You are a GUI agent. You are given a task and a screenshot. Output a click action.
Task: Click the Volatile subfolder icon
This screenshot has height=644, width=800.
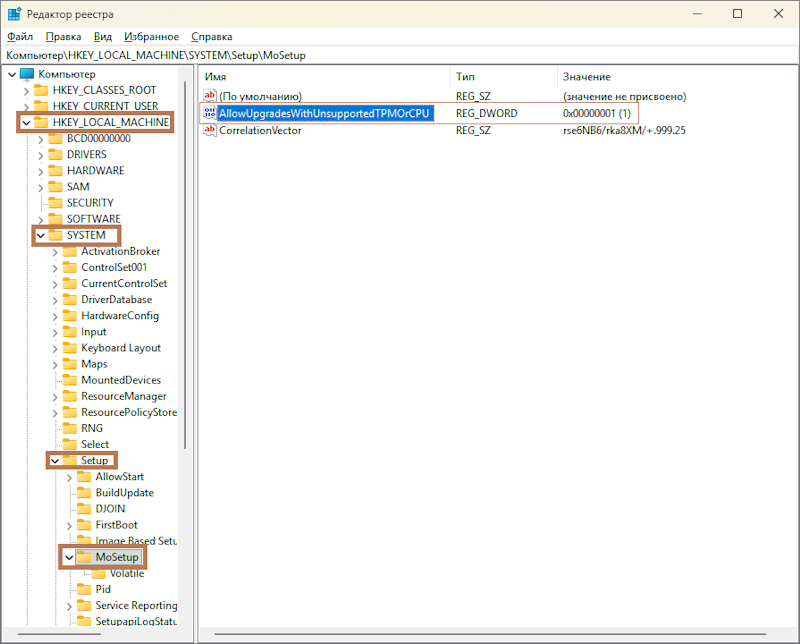98,573
